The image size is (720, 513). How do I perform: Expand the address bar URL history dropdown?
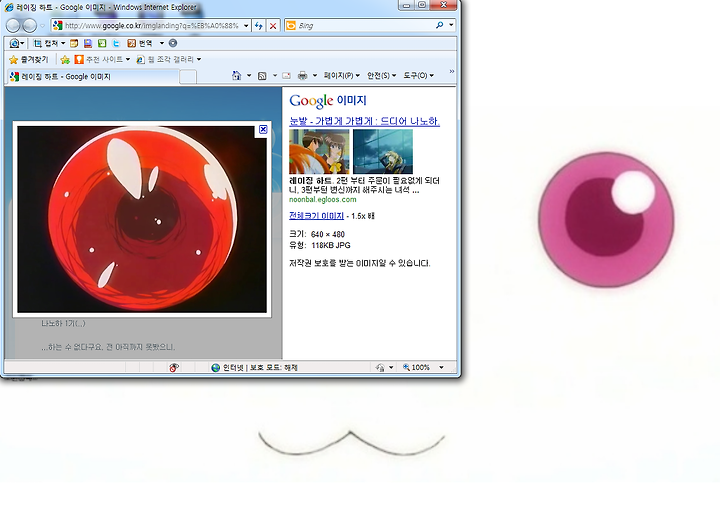(246, 26)
